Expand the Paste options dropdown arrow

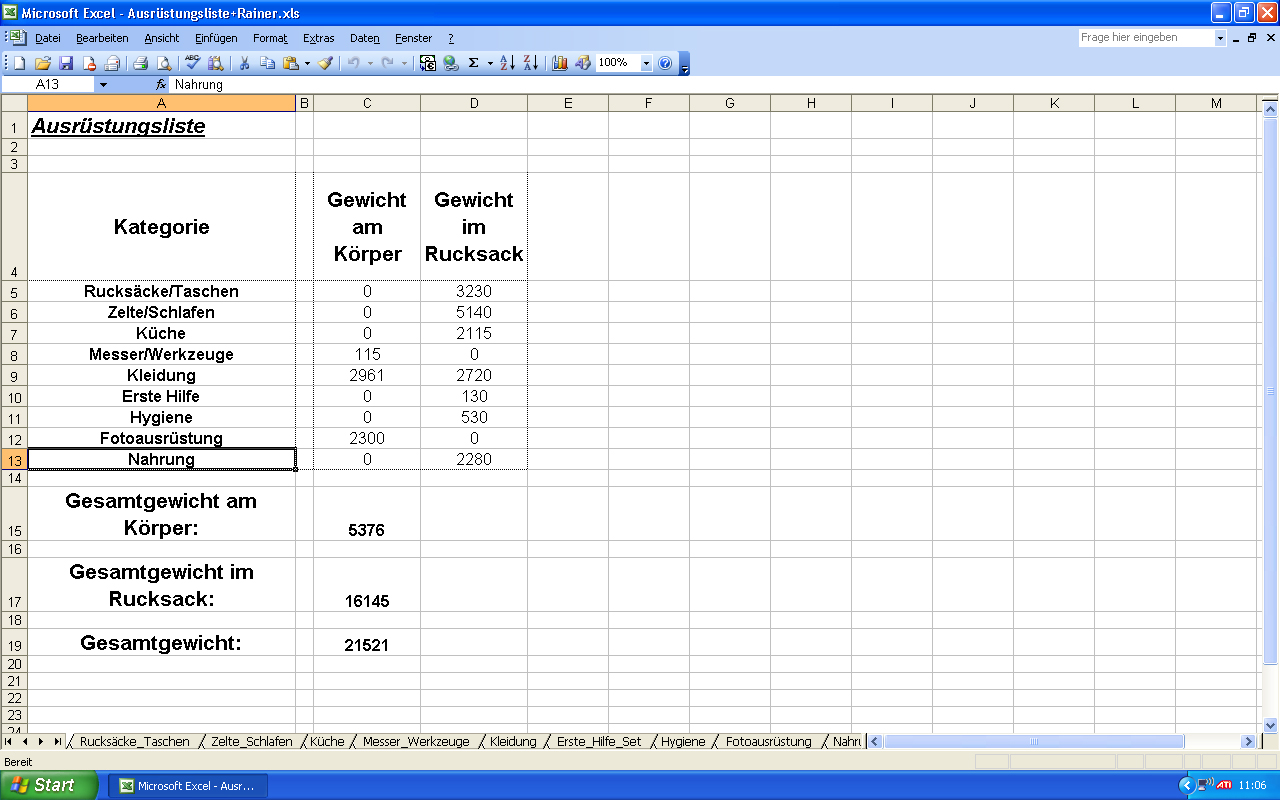tap(307, 63)
